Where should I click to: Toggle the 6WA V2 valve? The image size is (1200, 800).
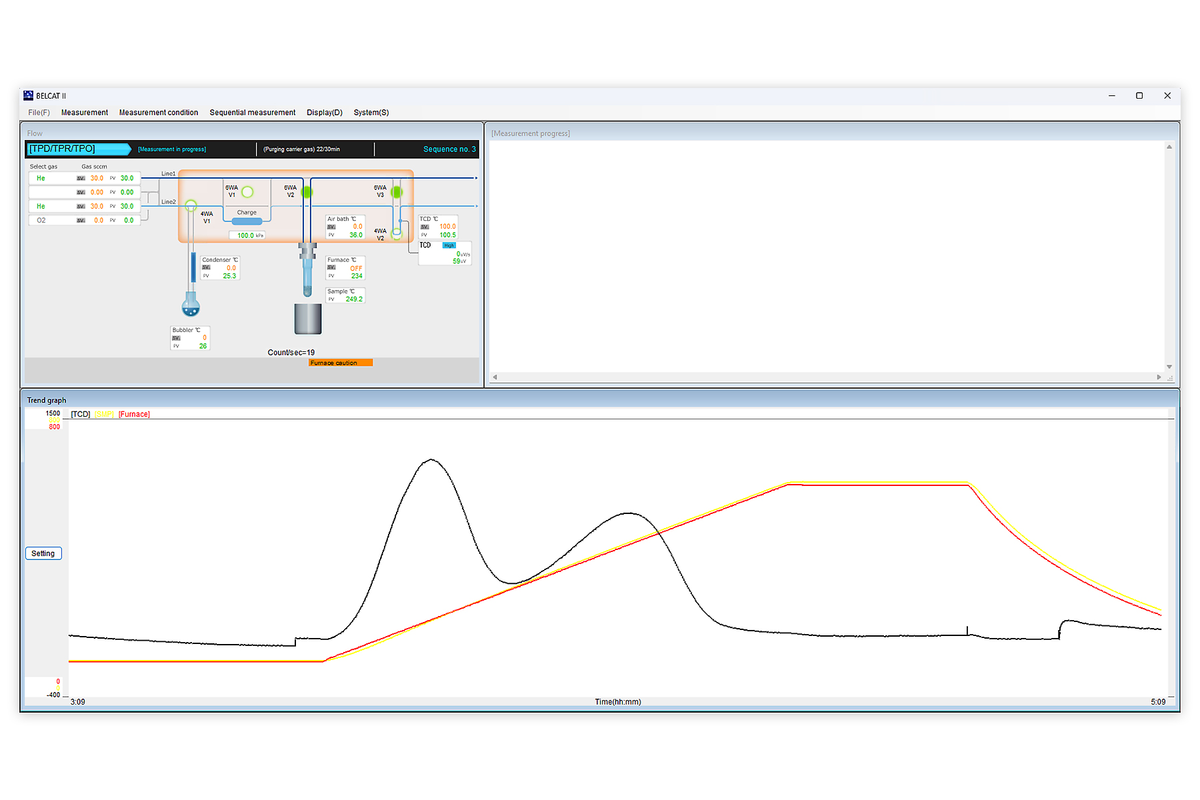[307, 191]
